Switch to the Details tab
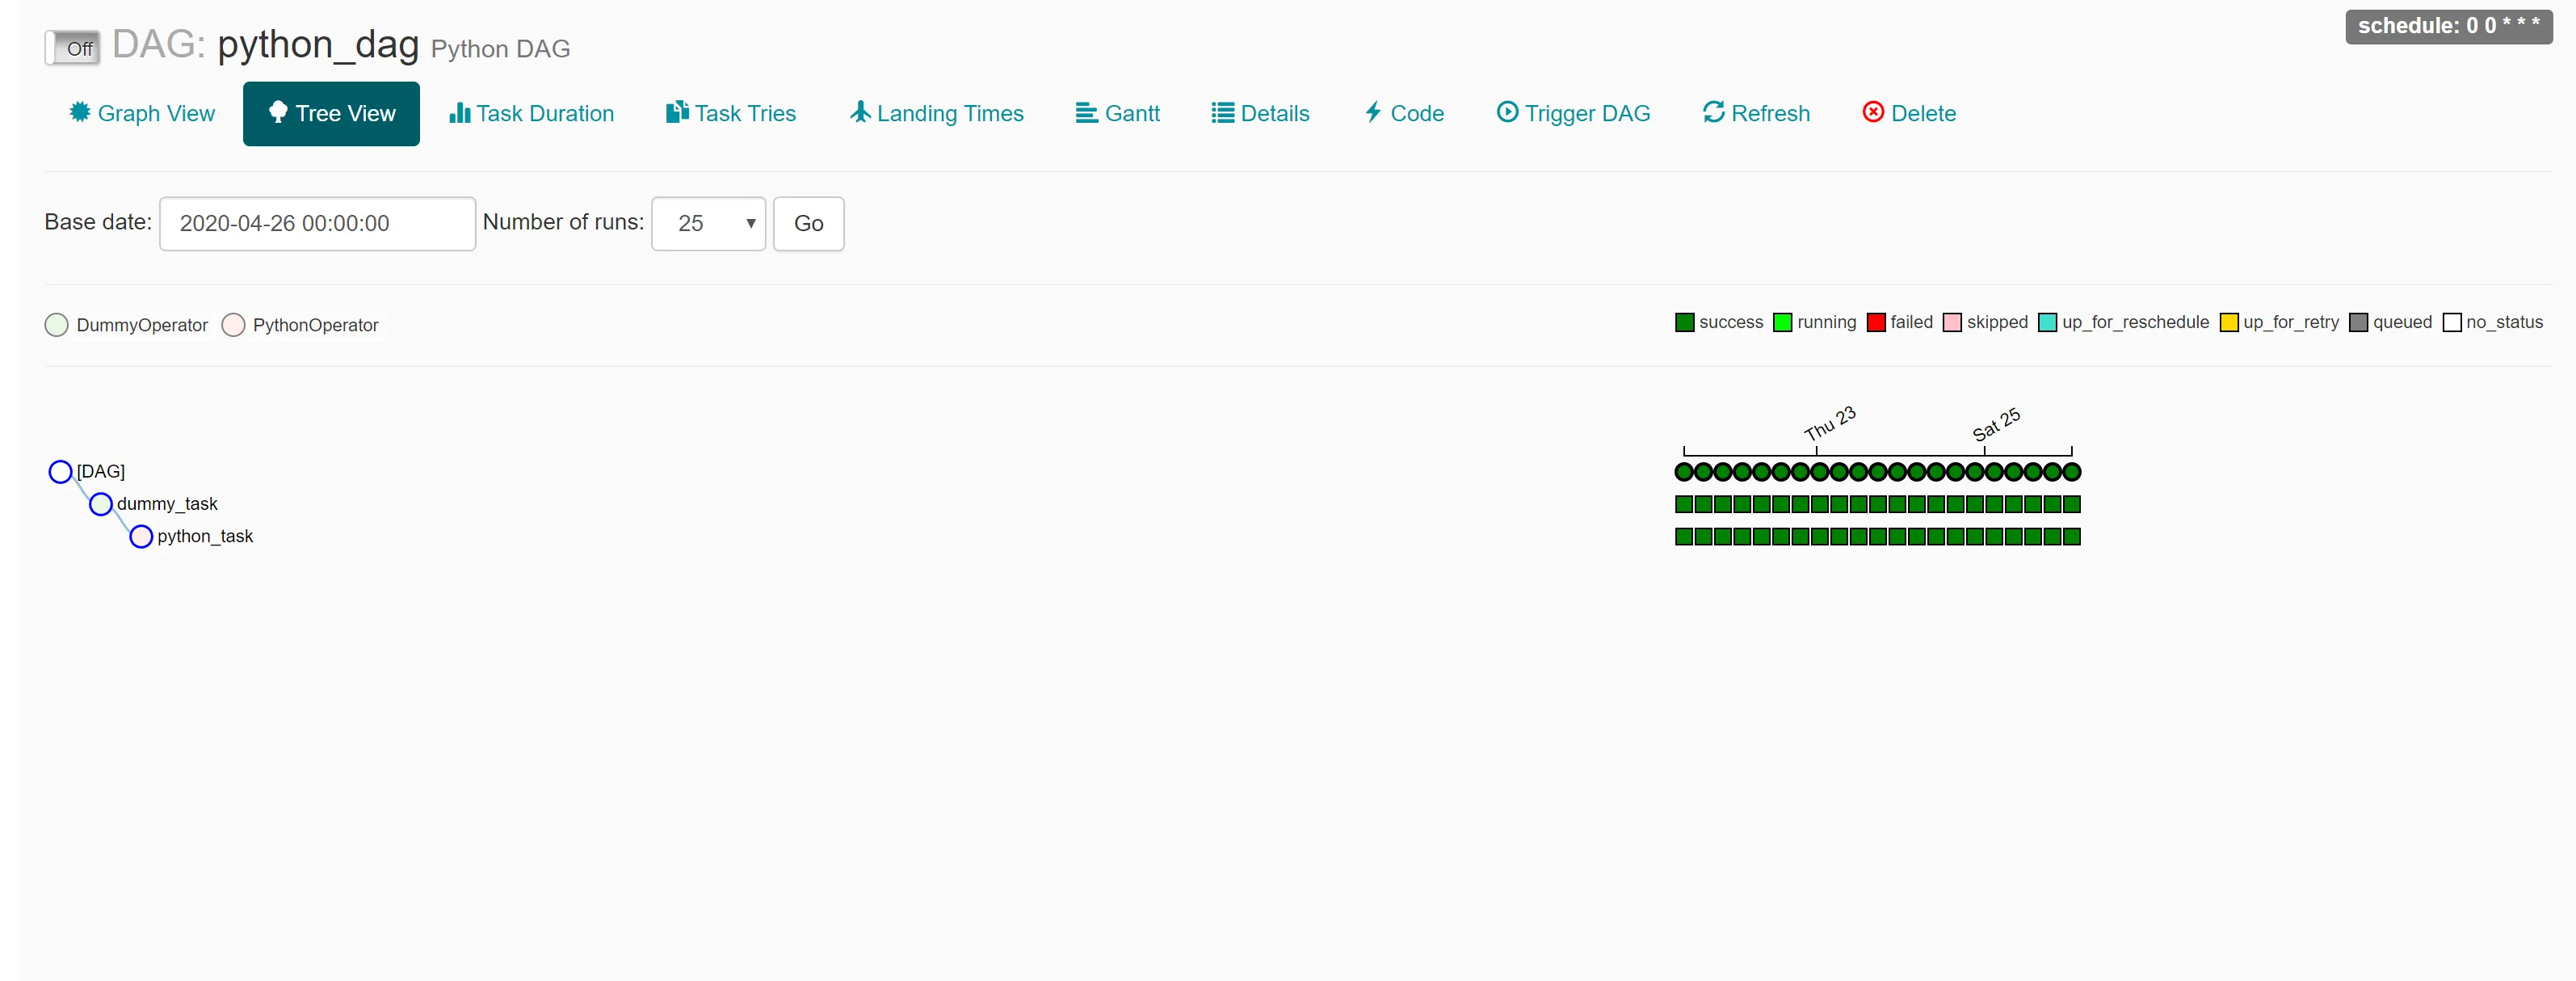 coord(1260,113)
